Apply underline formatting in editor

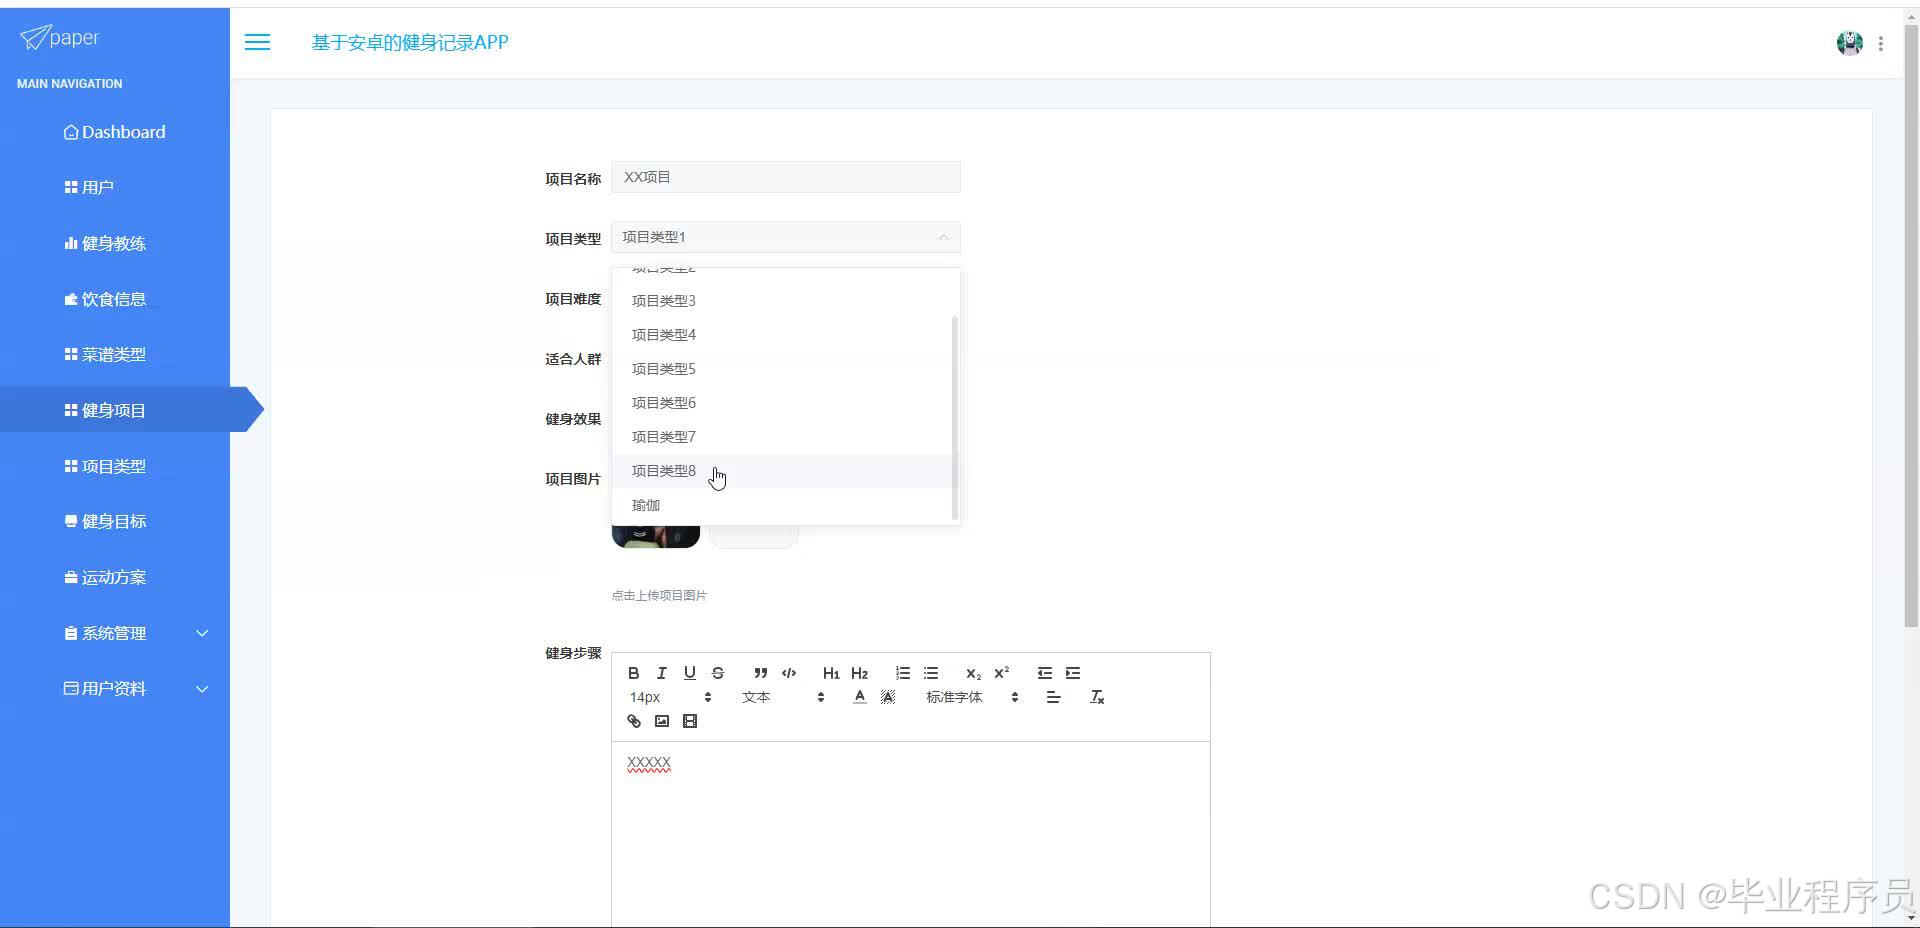[x=689, y=673]
